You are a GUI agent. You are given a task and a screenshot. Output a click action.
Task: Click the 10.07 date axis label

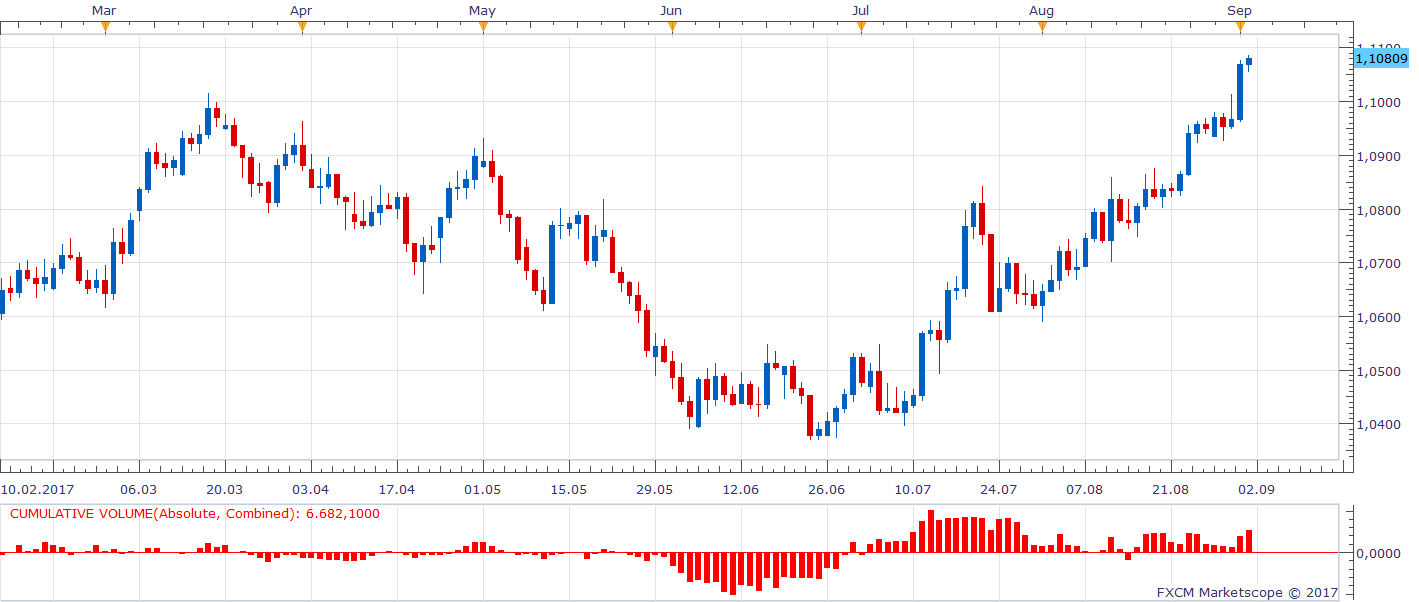tap(913, 490)
